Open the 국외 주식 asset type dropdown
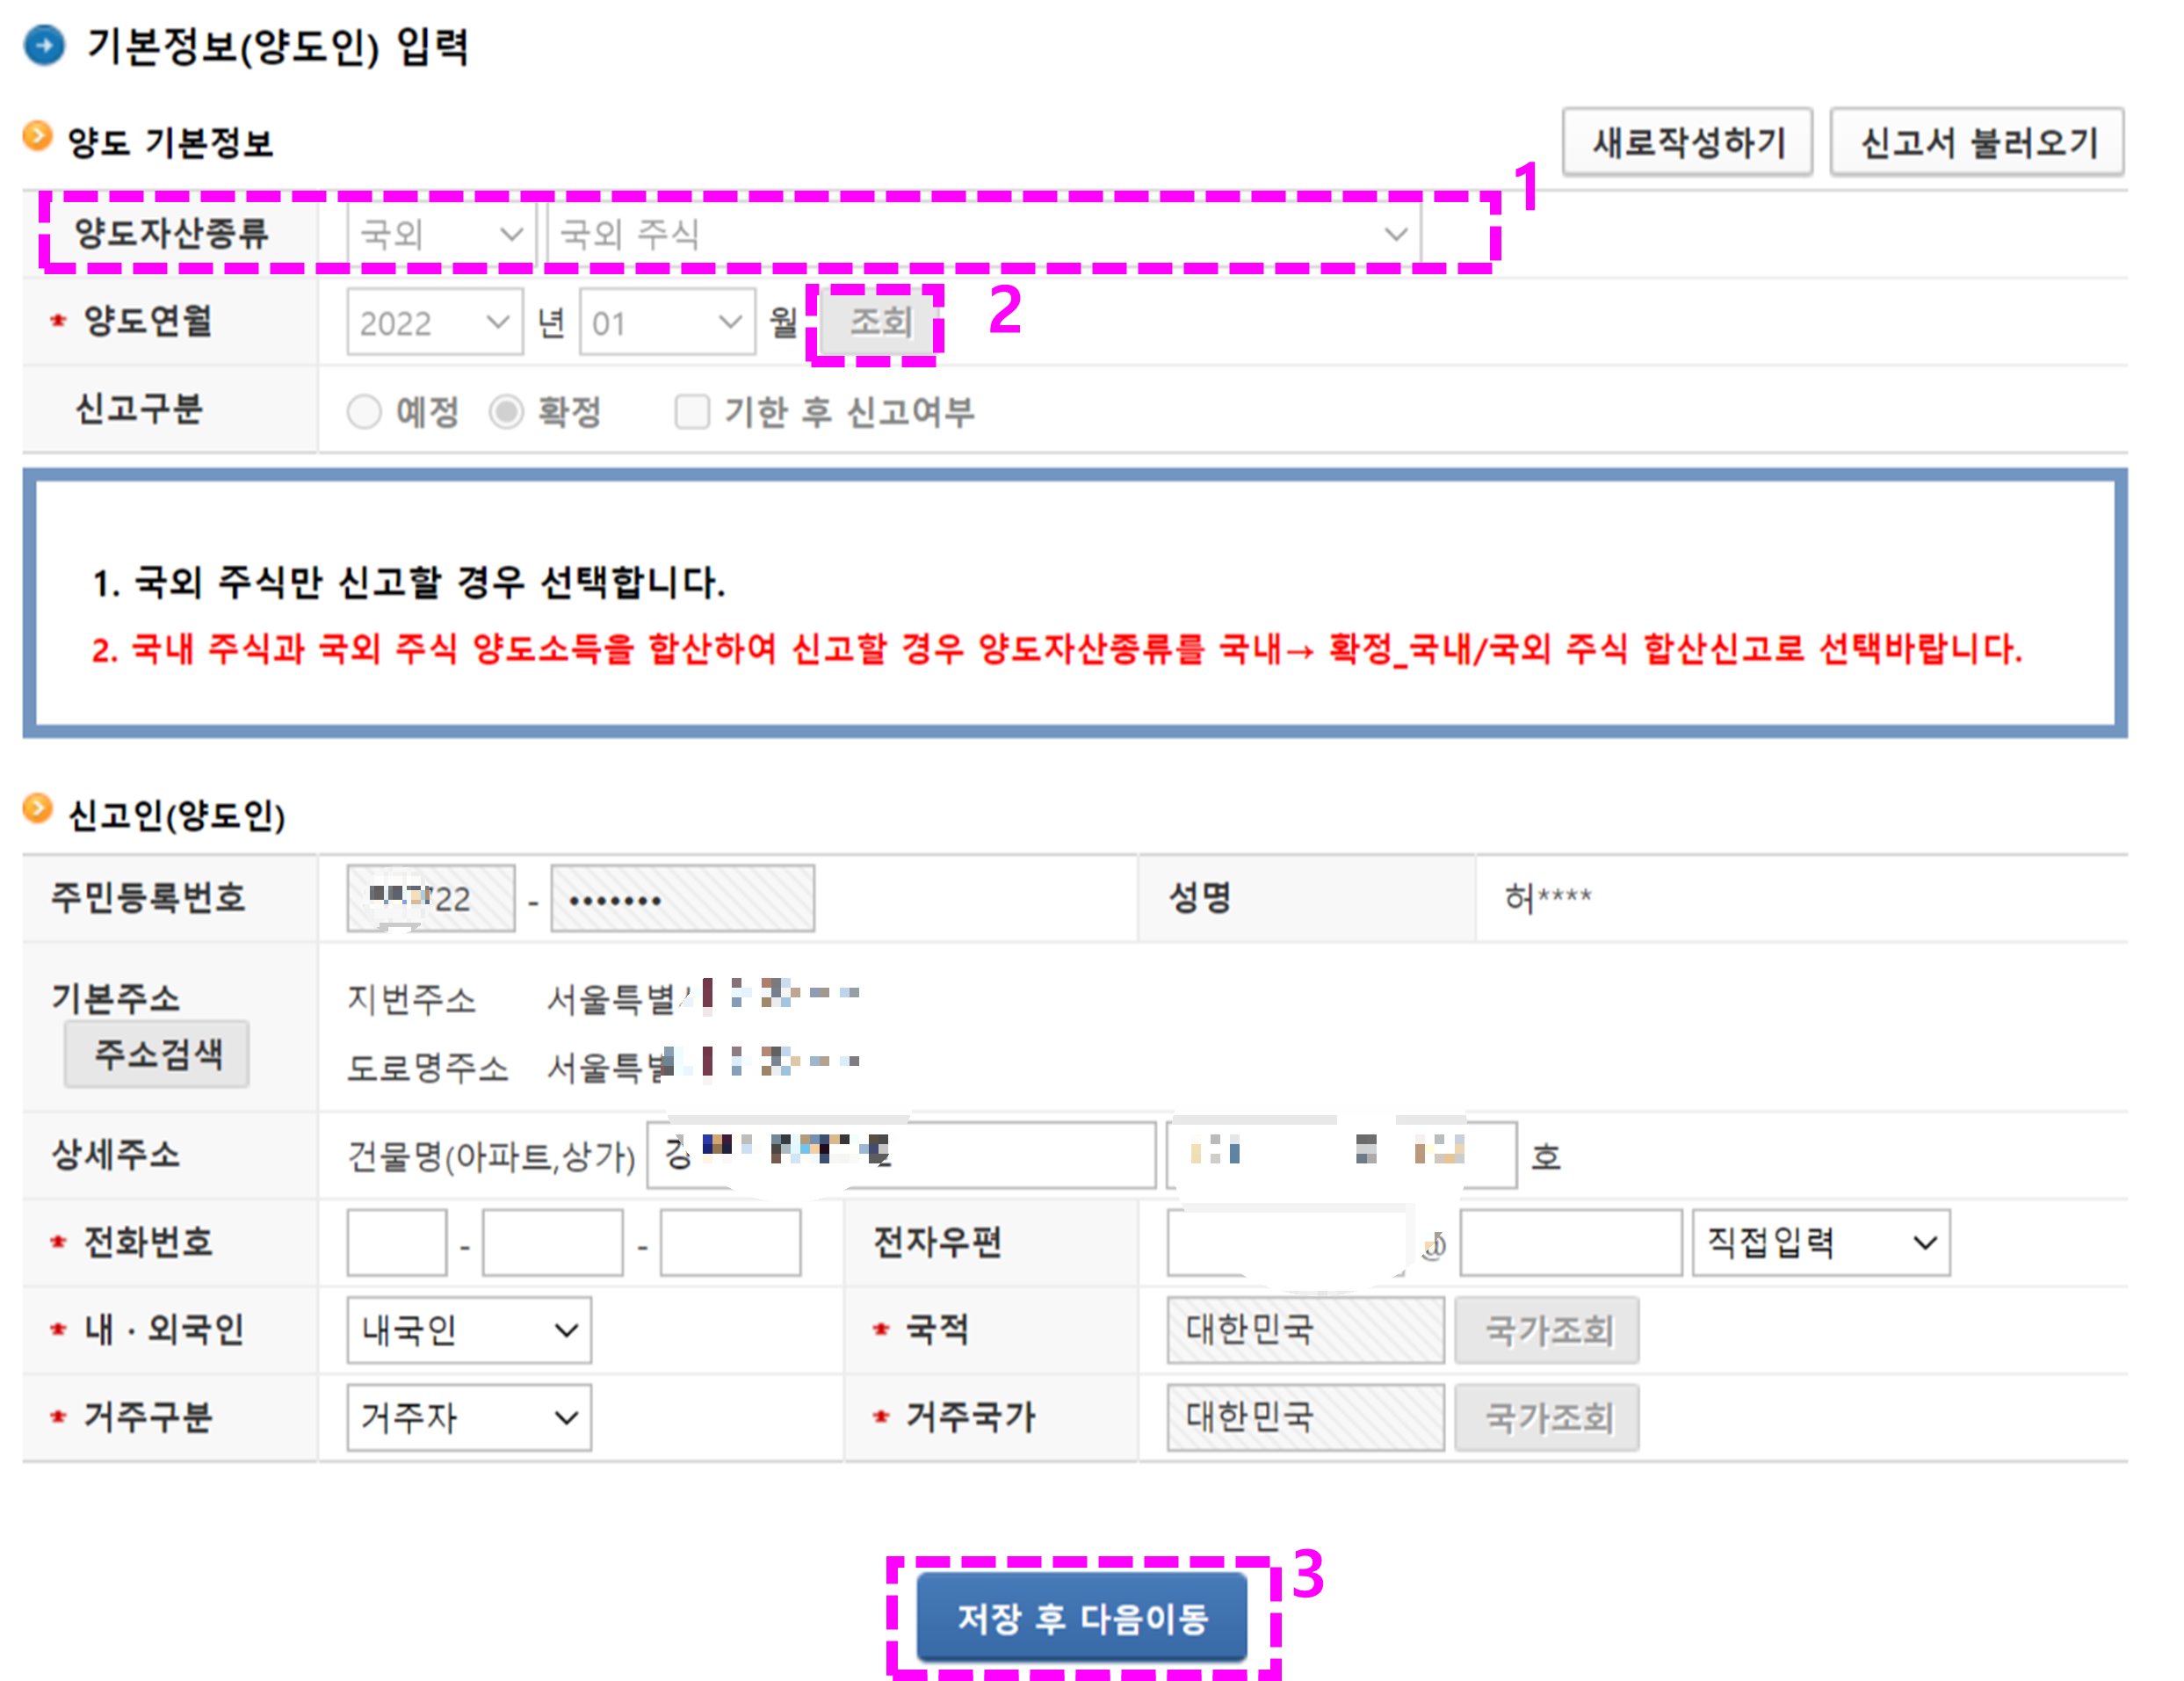2184x1681 pixels. pos(983,234)
